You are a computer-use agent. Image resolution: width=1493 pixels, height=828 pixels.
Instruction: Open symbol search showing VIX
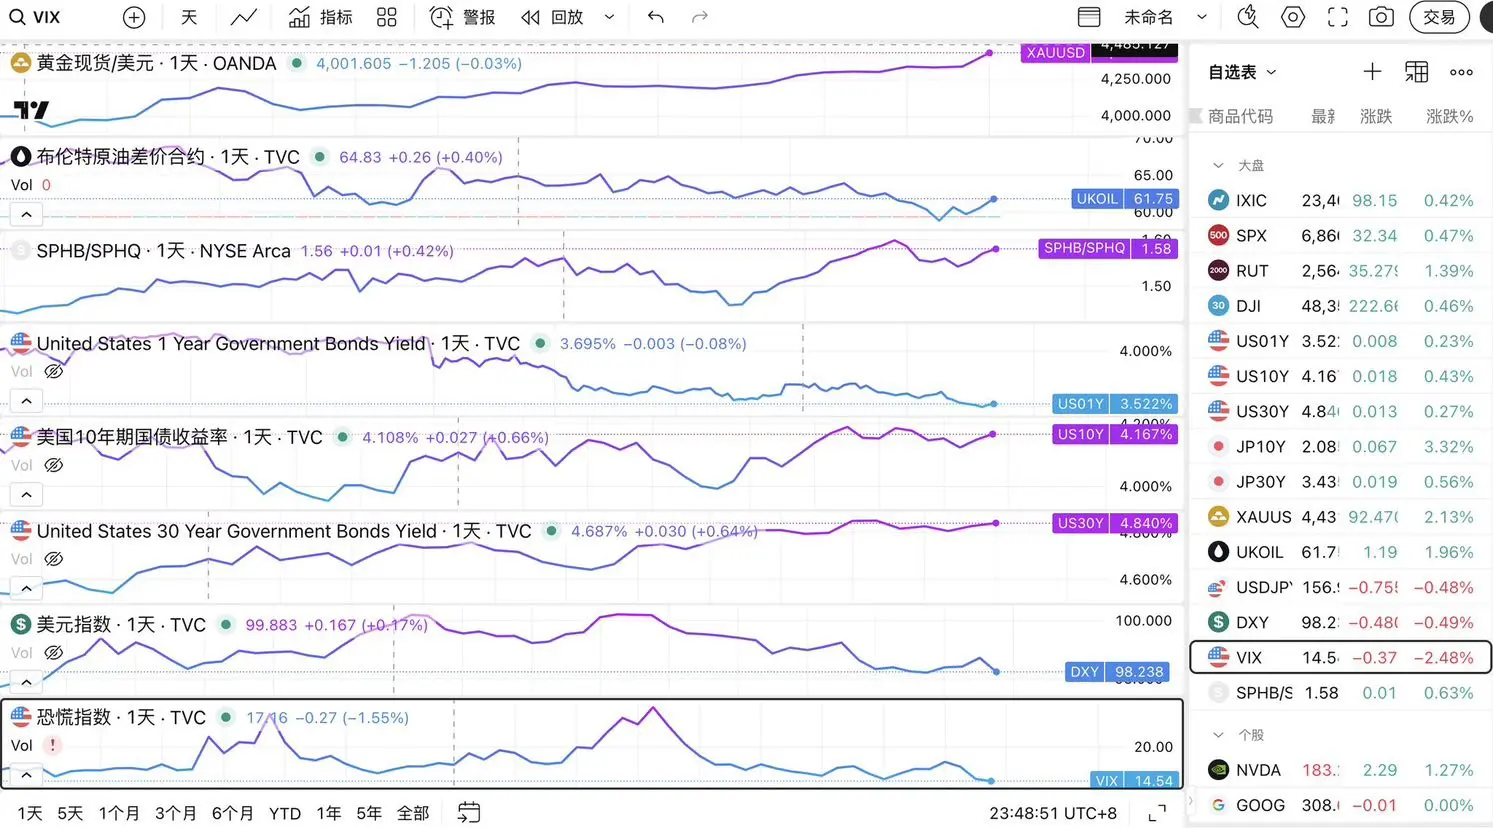click(x=35, y=17)
